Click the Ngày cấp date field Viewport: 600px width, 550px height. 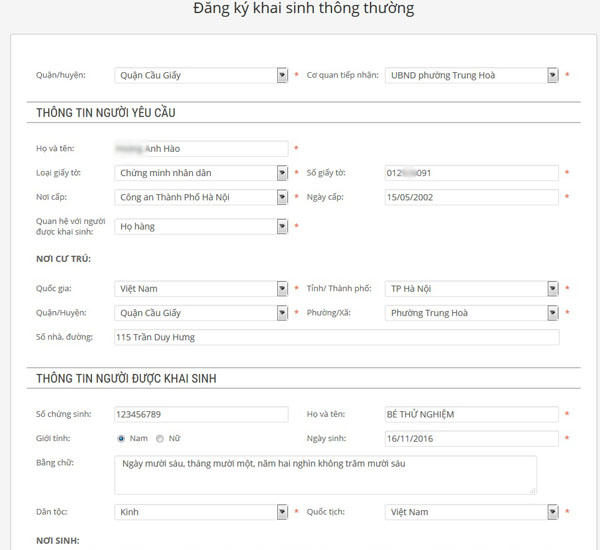tap(470, 197)
